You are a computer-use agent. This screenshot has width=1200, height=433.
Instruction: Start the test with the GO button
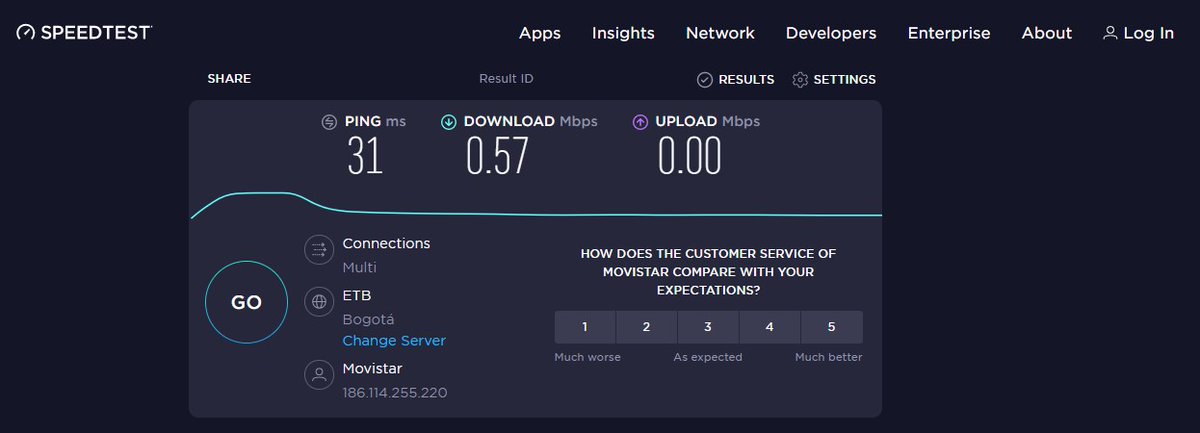tap(246, 303)
